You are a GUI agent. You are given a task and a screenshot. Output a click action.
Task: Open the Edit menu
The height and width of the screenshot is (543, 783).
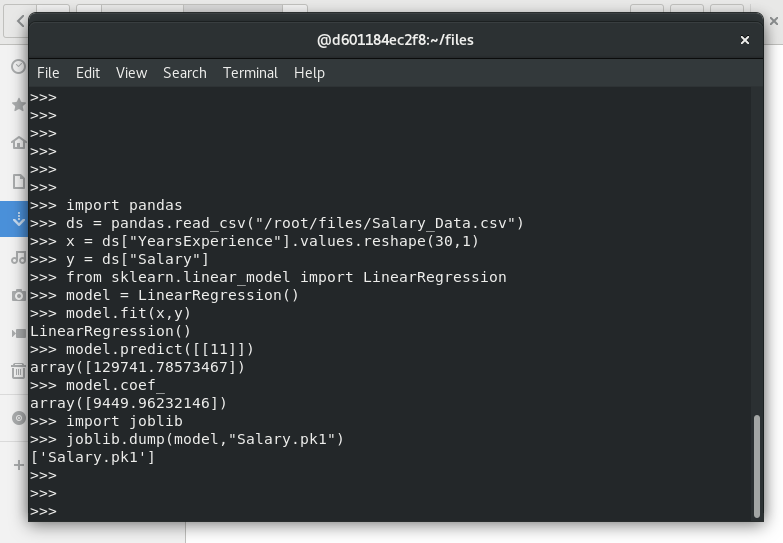[x=88, y=73]
